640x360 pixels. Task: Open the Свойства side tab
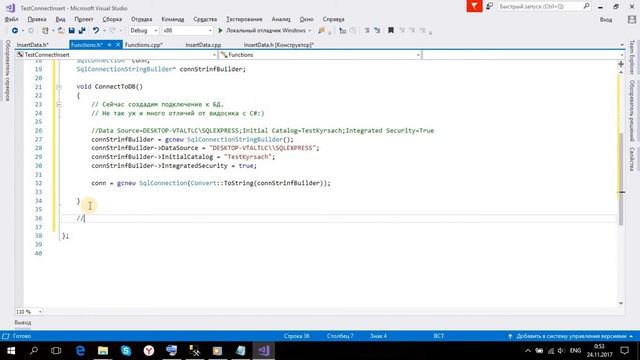click(x=632, y=159)
